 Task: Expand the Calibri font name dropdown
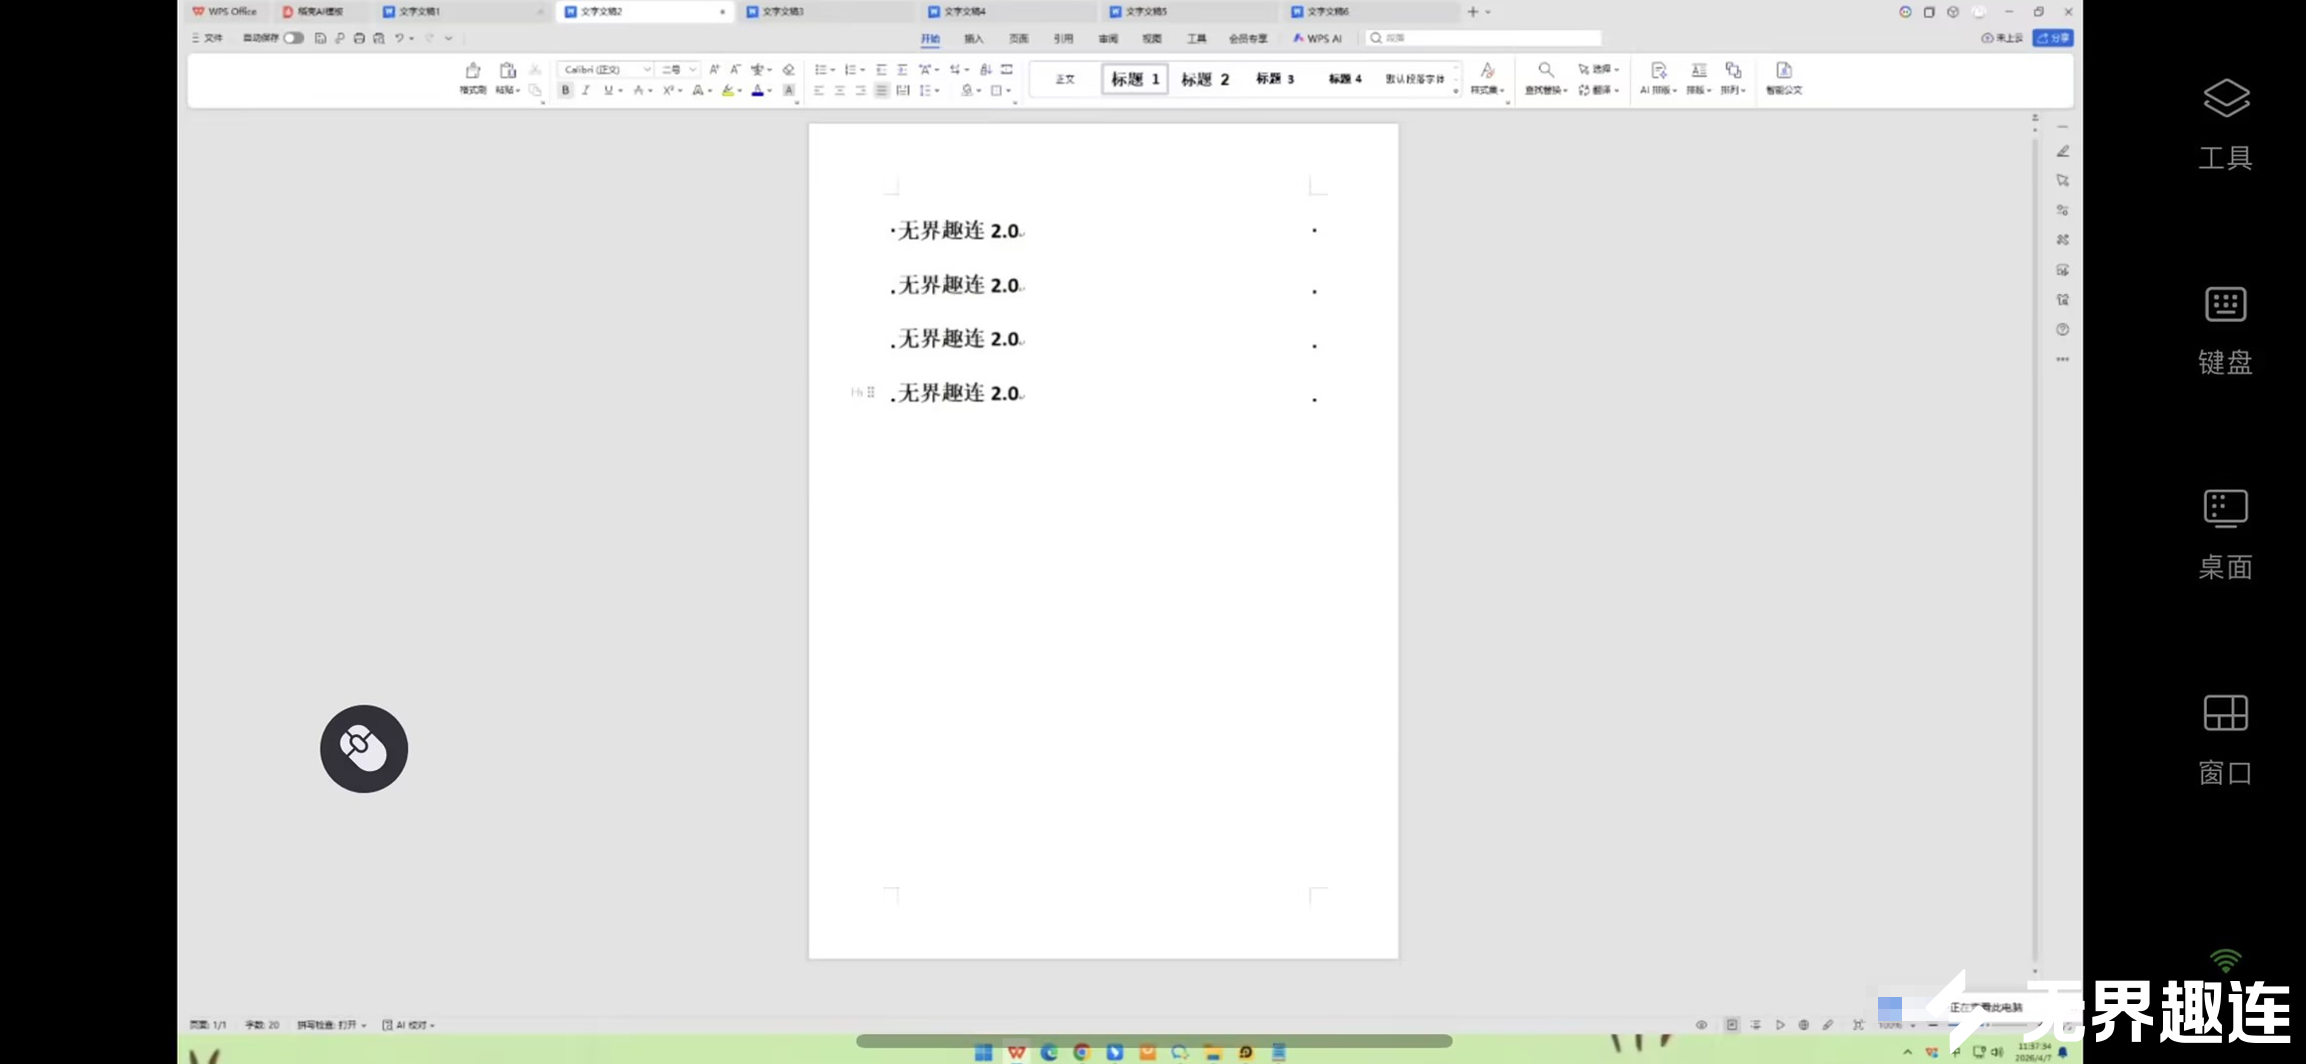coord(647,69)
